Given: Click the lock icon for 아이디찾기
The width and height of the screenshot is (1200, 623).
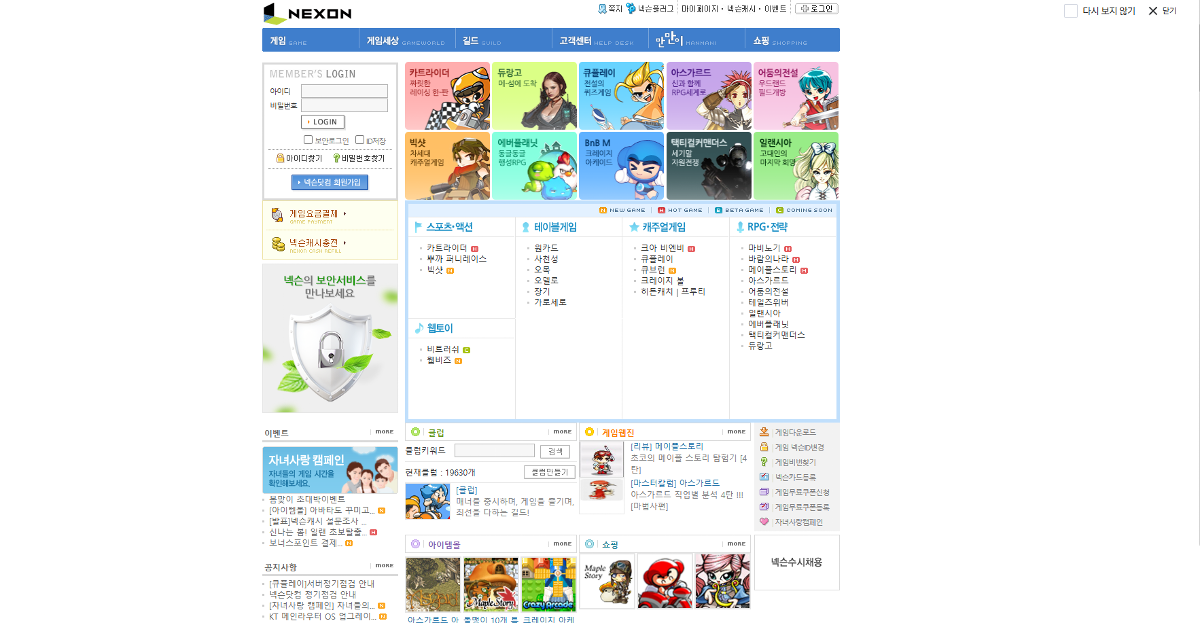Looking at the screenshot, I should (x=280, y=158).
